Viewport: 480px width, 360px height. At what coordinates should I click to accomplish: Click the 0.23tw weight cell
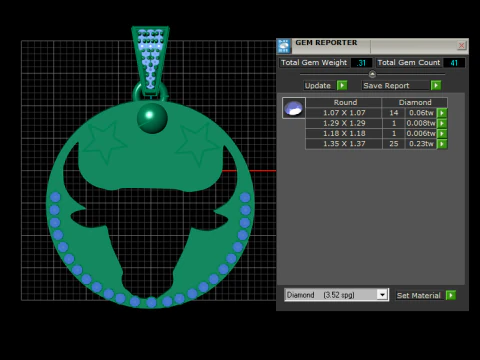point(421,144)
